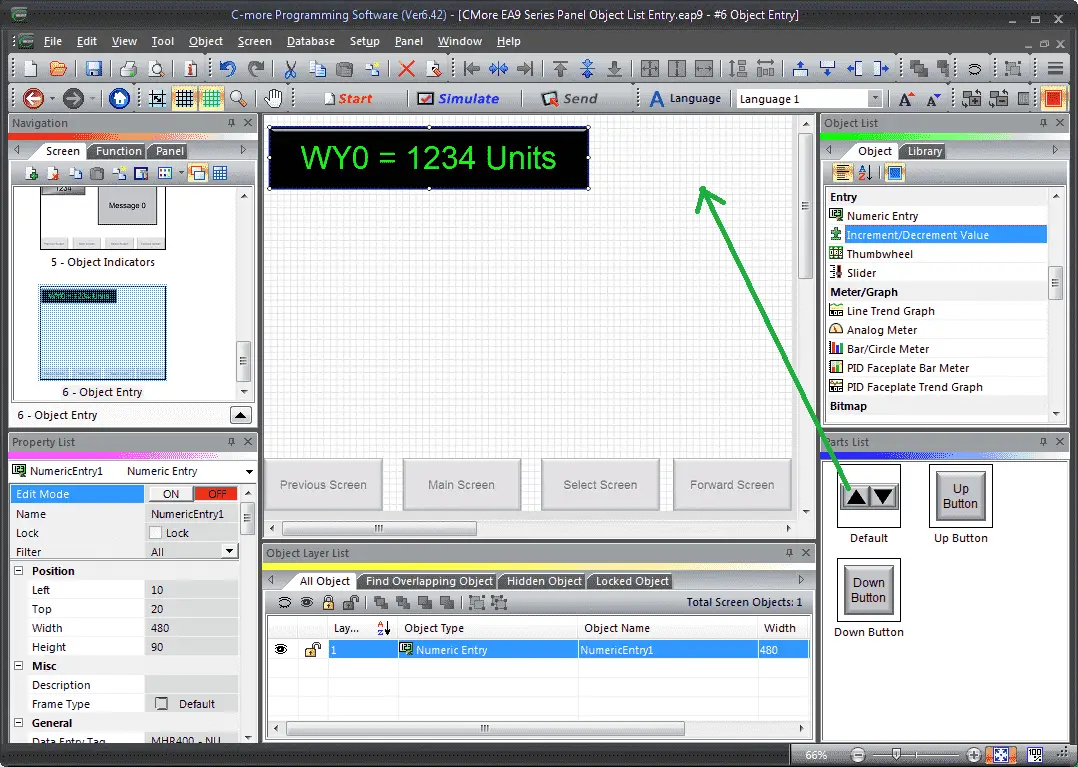Viewport: 1078px width, 767px height.
Task: Click the Print icon in the toolbar
Action: coord(128,69)
